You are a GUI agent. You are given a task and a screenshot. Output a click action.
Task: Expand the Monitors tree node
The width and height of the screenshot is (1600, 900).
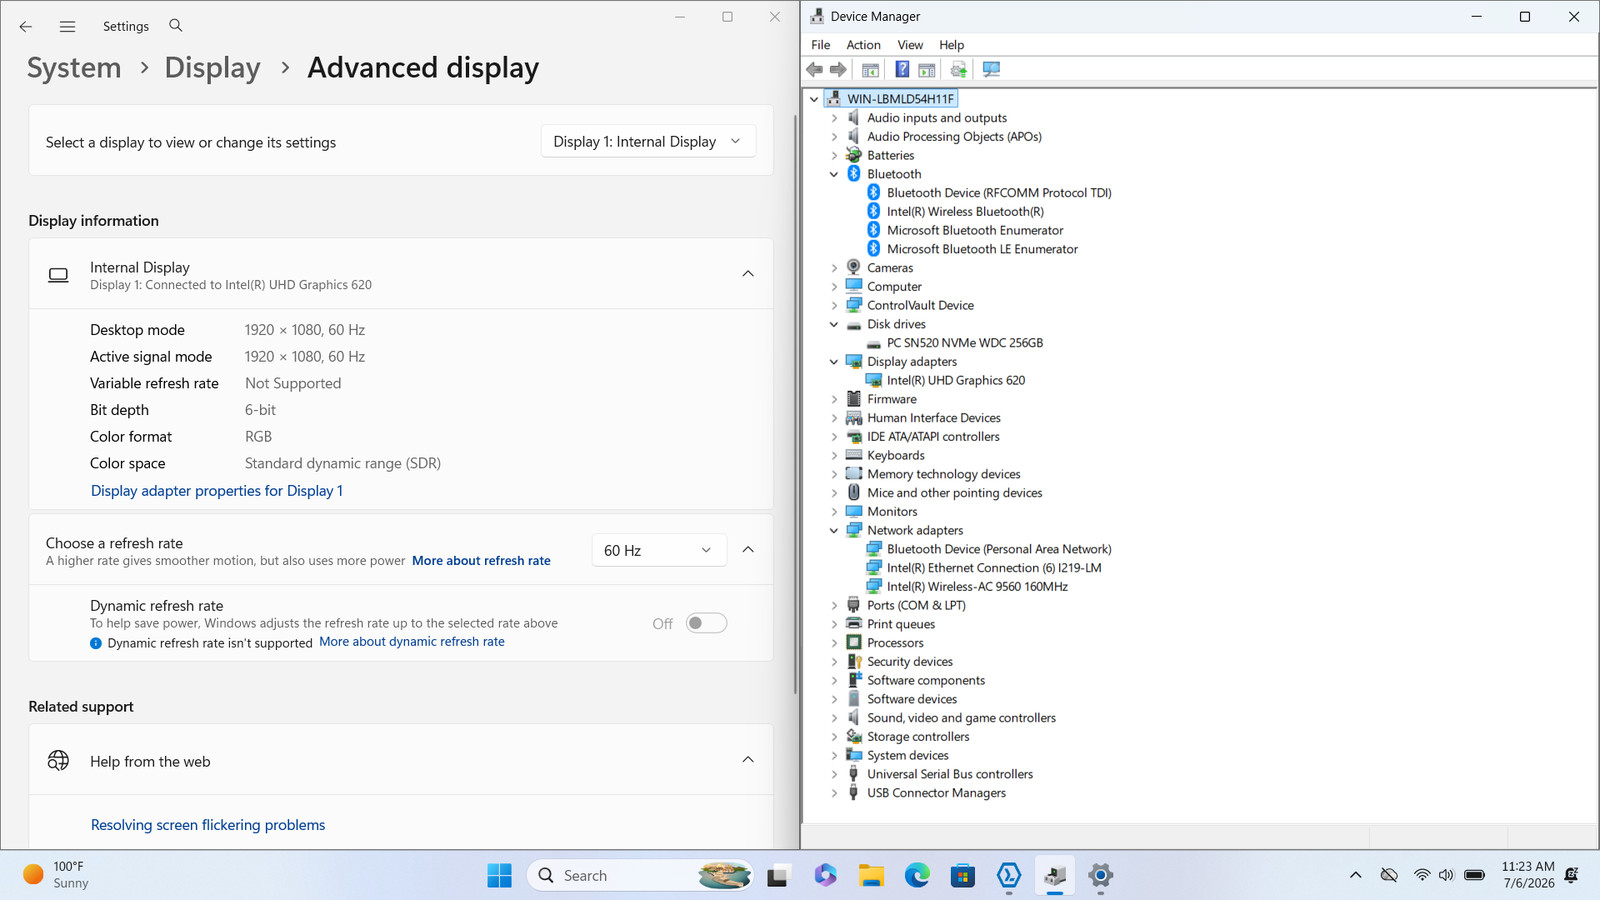click(x=834, y=512)
